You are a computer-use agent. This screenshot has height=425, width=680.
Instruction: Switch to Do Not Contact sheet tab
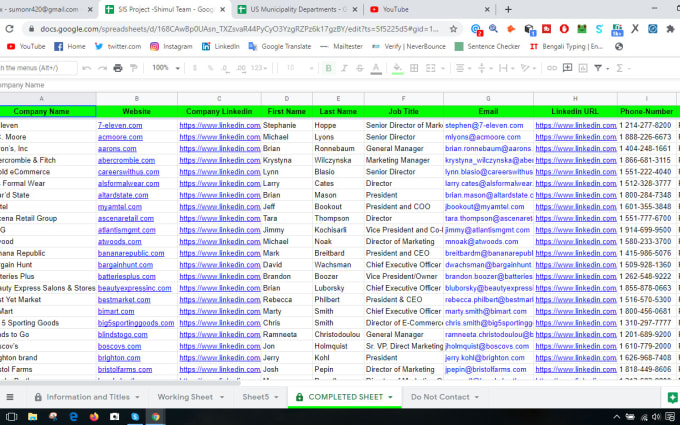click(x=445, y=397)
